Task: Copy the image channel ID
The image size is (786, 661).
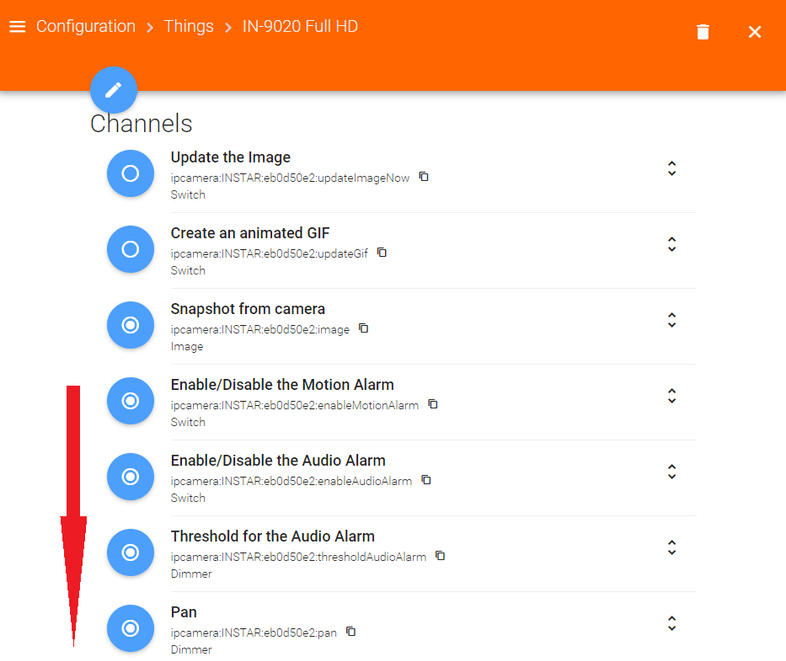Action: (x=364, y=329)
